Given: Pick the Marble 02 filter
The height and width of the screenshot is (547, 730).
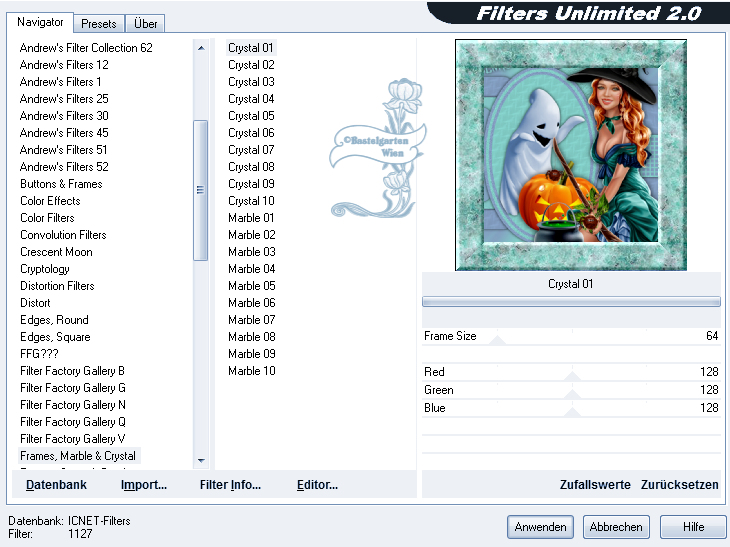Looking at the screenshot, I should click(x=252, y=235).
